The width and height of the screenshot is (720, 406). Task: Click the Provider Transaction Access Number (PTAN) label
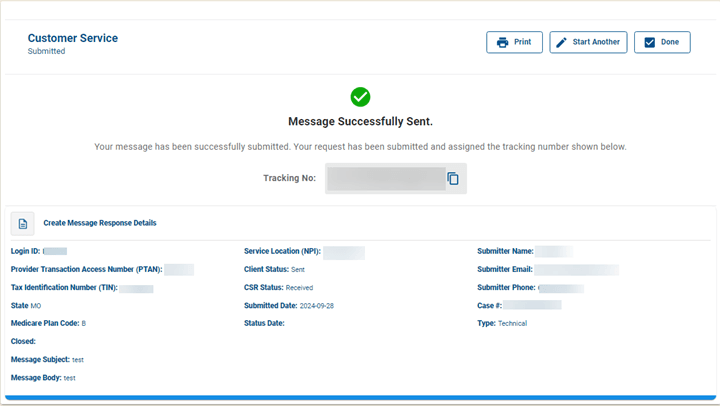(x=86, y=269)
